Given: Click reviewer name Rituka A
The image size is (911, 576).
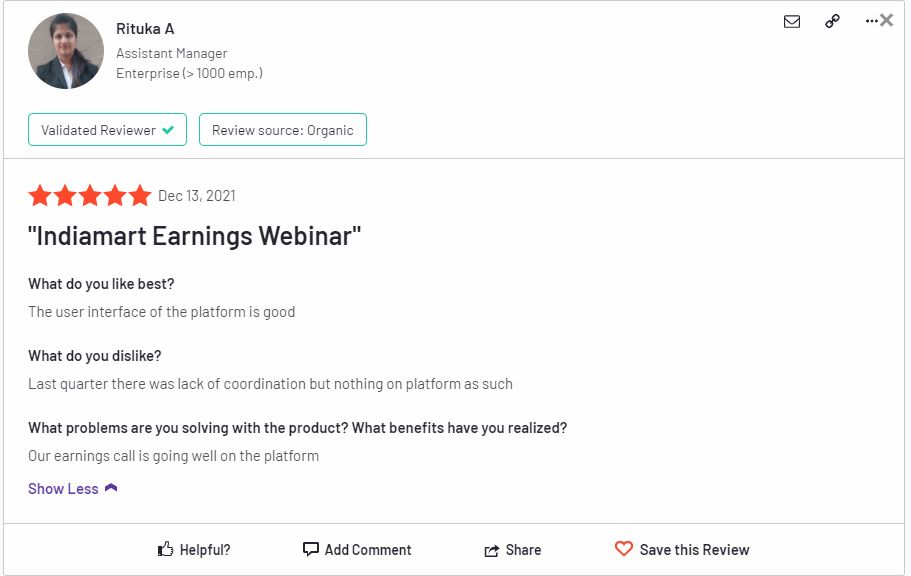Looking at the screenshot, I should [x=145, y=29].
